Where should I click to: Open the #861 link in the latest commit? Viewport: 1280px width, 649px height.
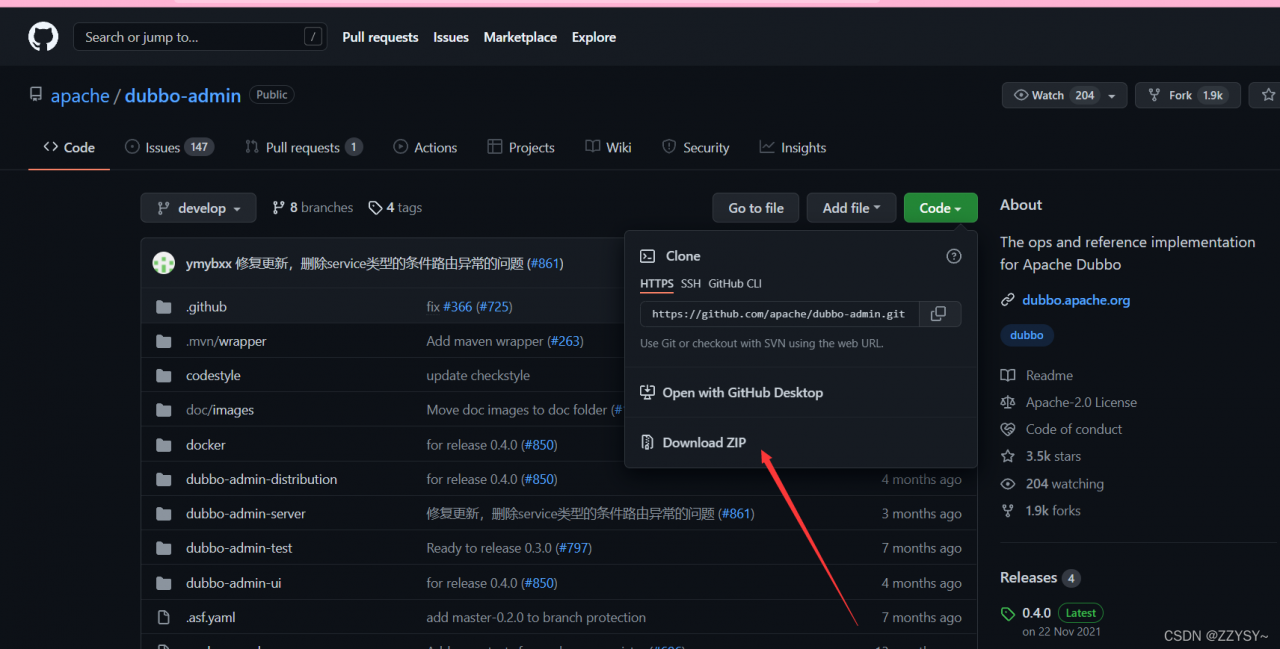coord(546,264)
